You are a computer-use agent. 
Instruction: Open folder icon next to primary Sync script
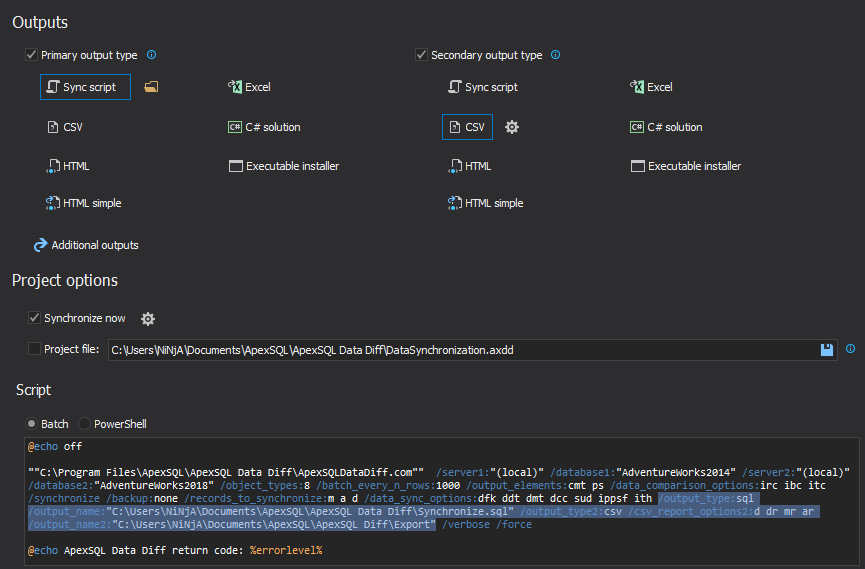click(x=151, y=87)
